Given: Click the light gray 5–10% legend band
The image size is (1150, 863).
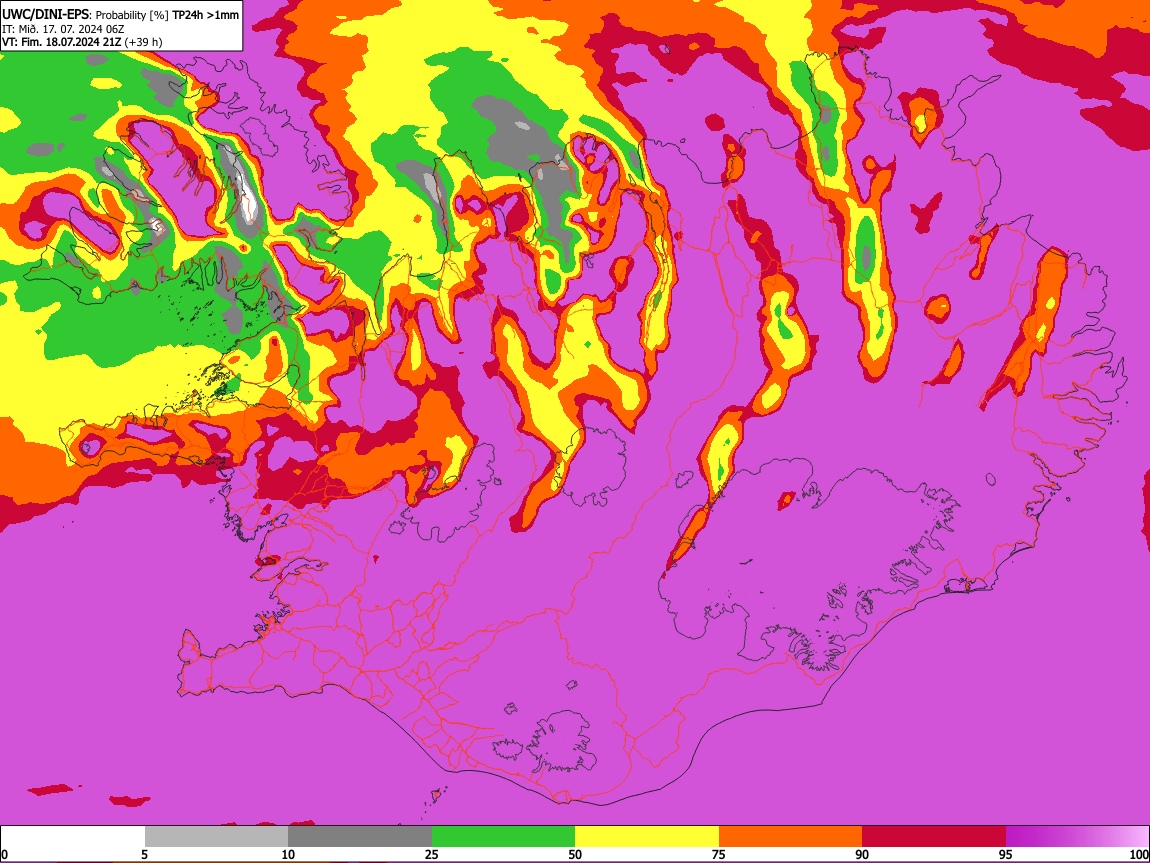Looking at the screenshot, I should 216,837.
